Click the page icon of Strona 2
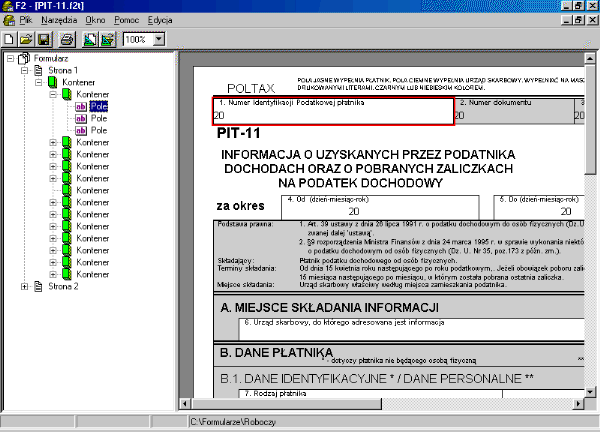Screen dimensions: 600x432 [38, 286]
